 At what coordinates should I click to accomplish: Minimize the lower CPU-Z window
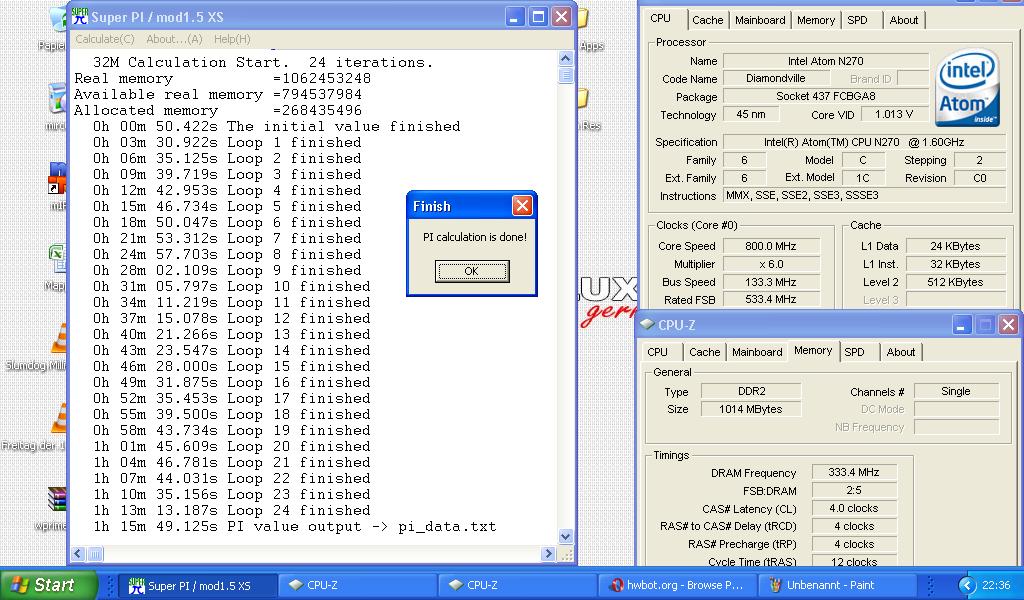(x=961, y=324)
